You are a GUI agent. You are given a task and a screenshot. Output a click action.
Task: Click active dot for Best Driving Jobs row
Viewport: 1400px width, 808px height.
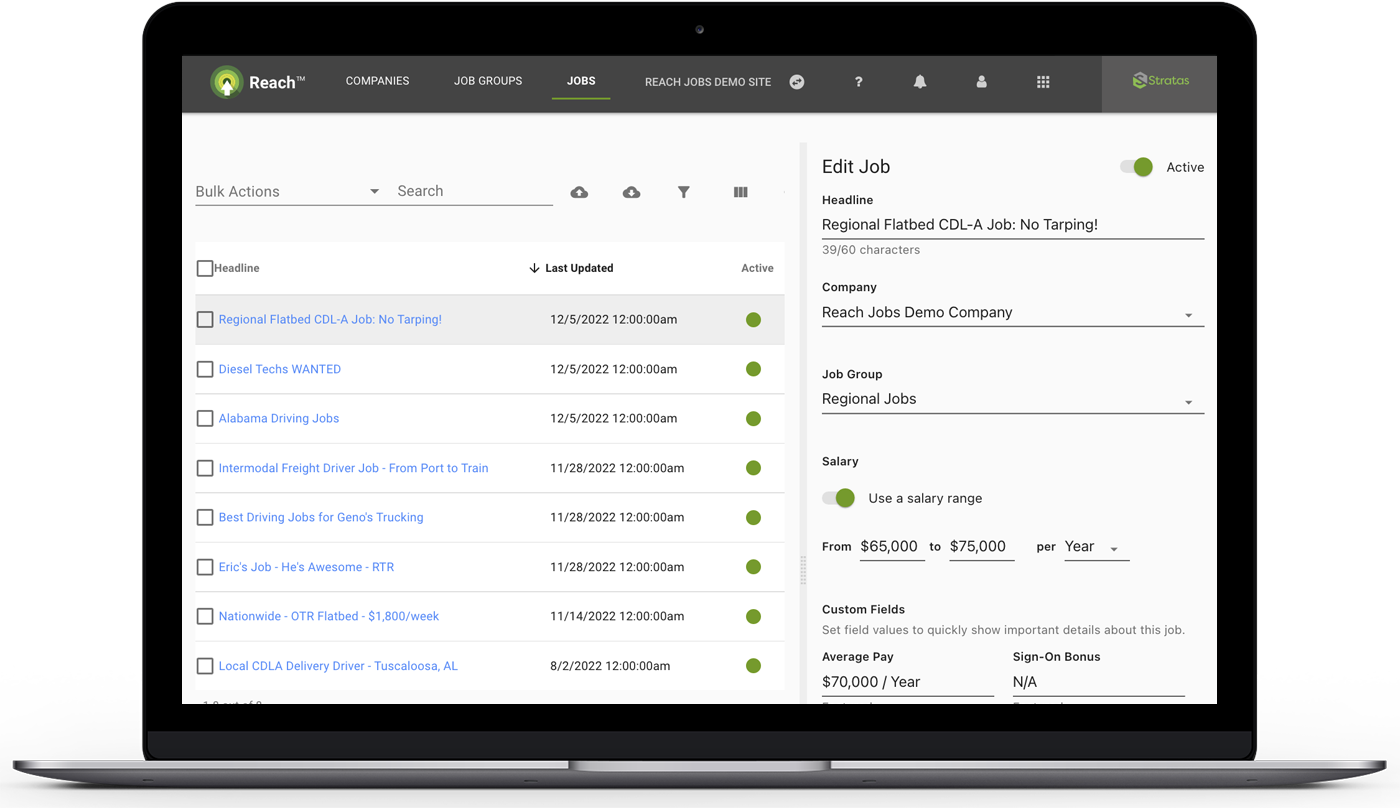[x=754, y=518]
